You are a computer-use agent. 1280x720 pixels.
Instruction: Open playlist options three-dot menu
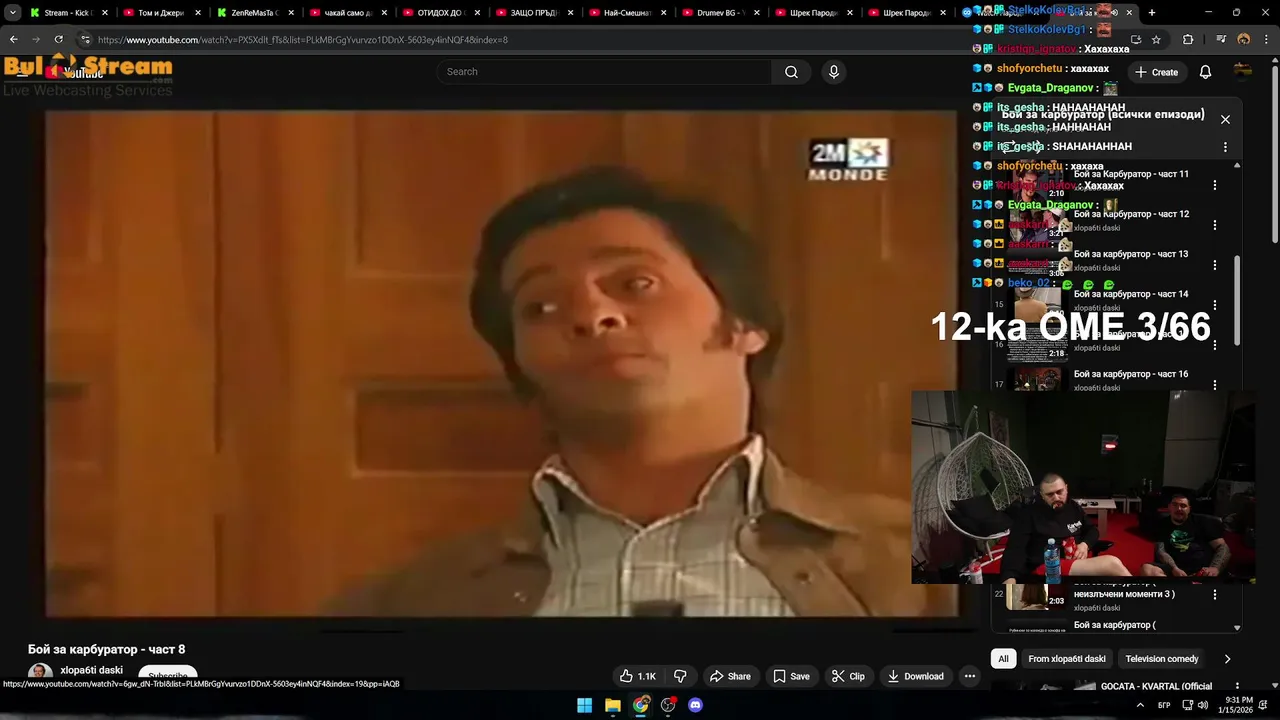tap(1225, 147)
